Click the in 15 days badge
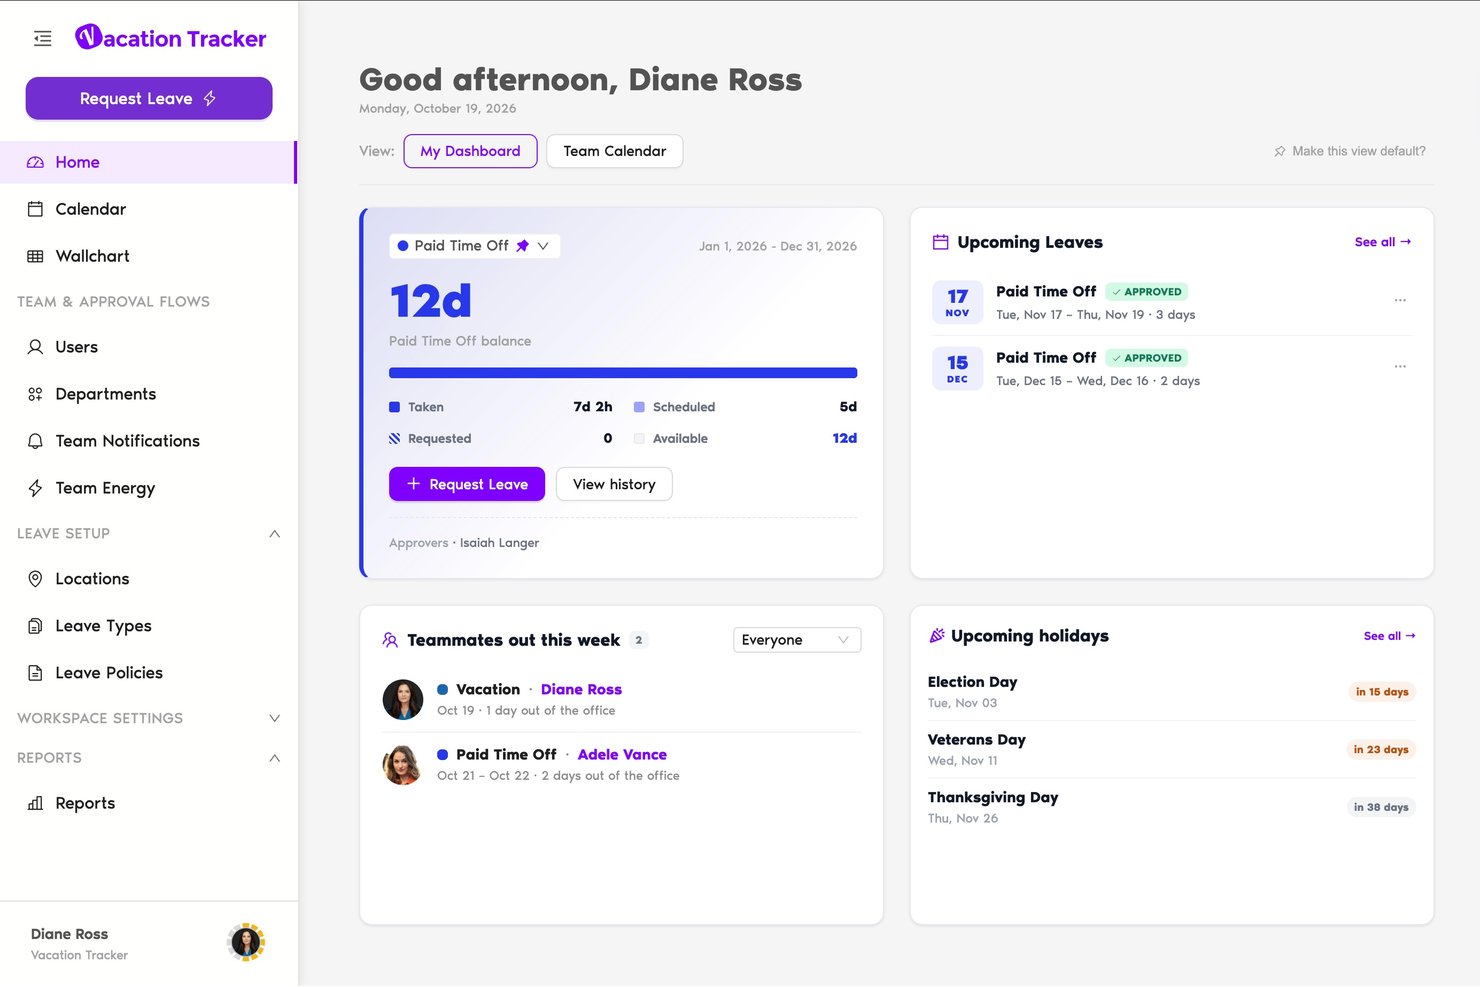Screen dimensions: 1480x987 (x=1382, y=692)
